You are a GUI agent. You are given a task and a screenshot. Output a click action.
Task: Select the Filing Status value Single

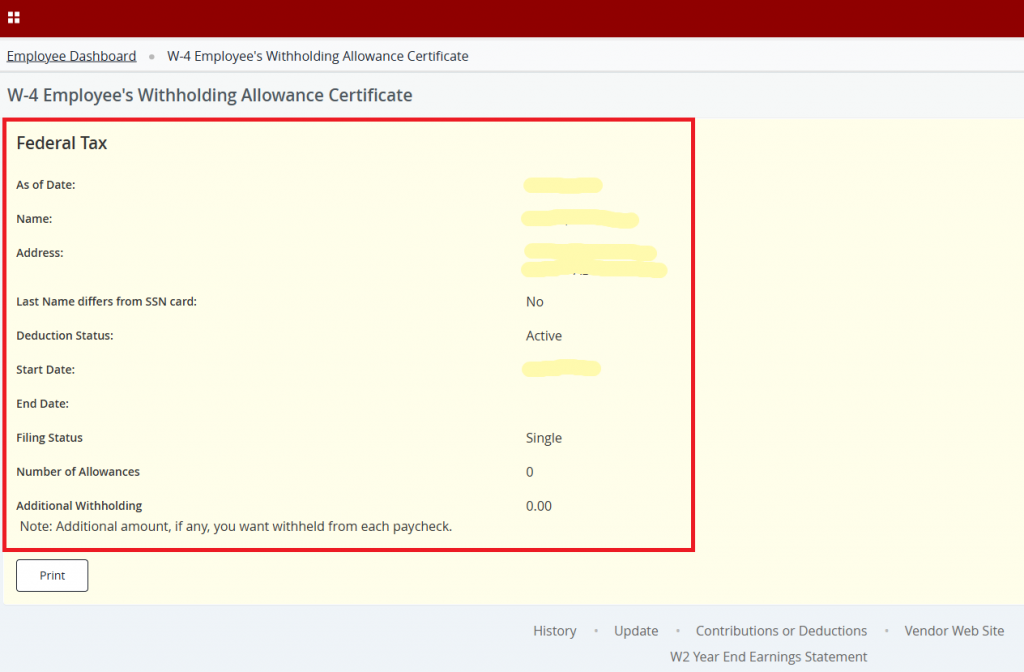(x=544, y=438)
